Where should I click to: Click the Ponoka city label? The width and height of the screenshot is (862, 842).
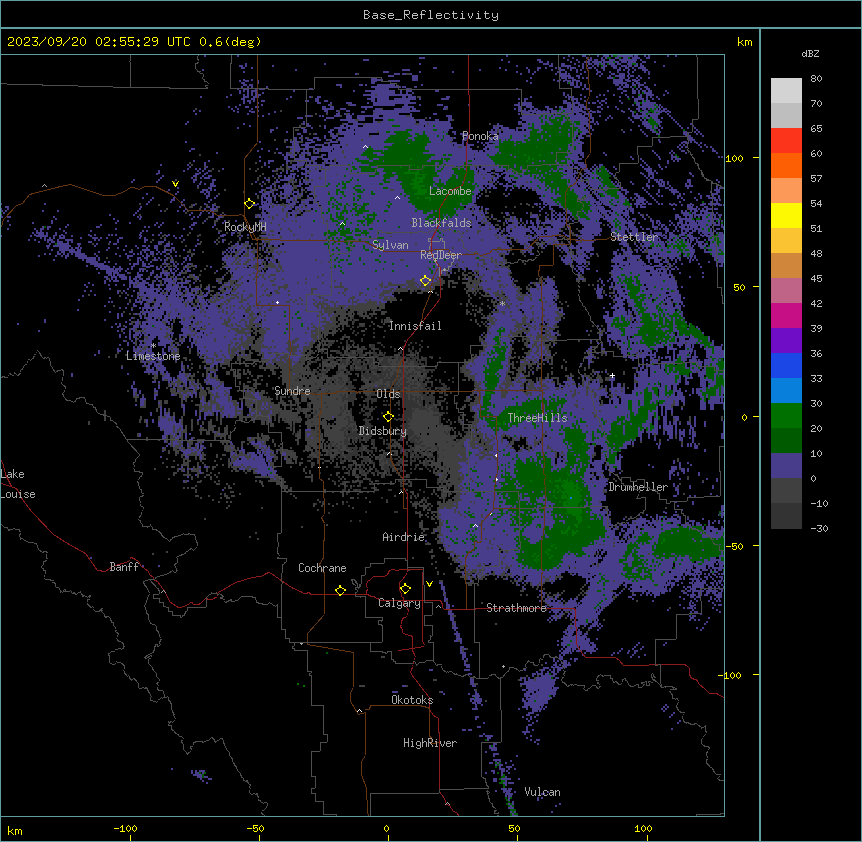[x=480, y=136]
